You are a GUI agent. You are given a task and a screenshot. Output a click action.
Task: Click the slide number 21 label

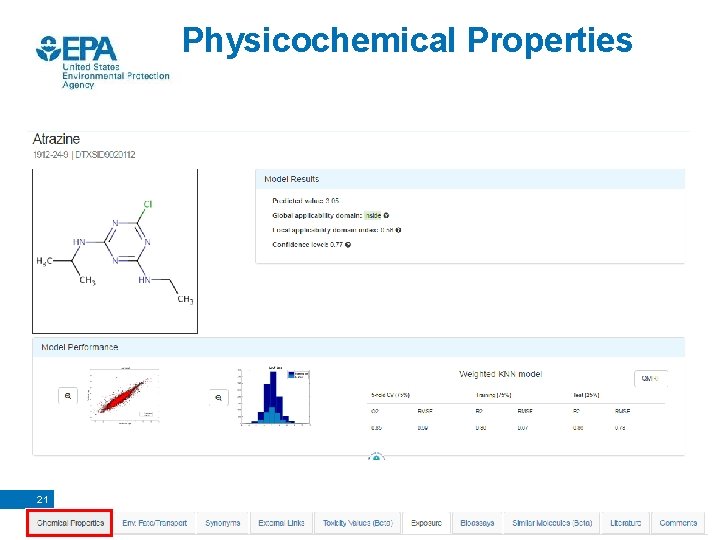tap(42, 500)
